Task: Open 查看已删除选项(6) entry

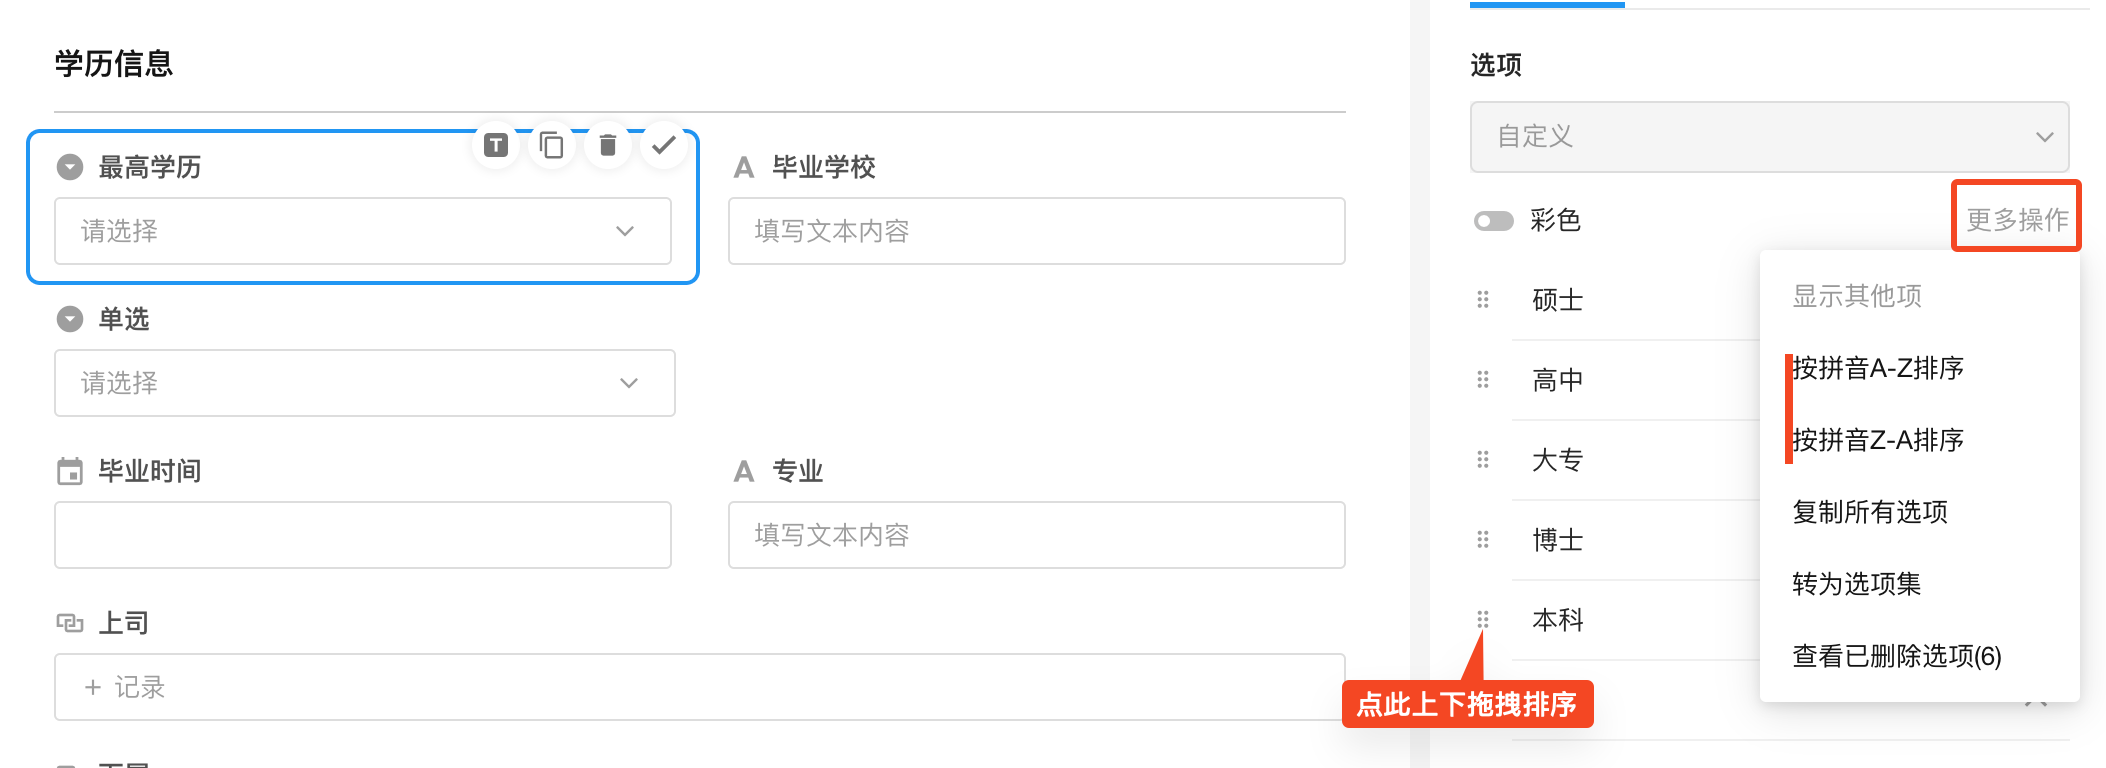Action: pyautogui.click(x=1897, y=656)
